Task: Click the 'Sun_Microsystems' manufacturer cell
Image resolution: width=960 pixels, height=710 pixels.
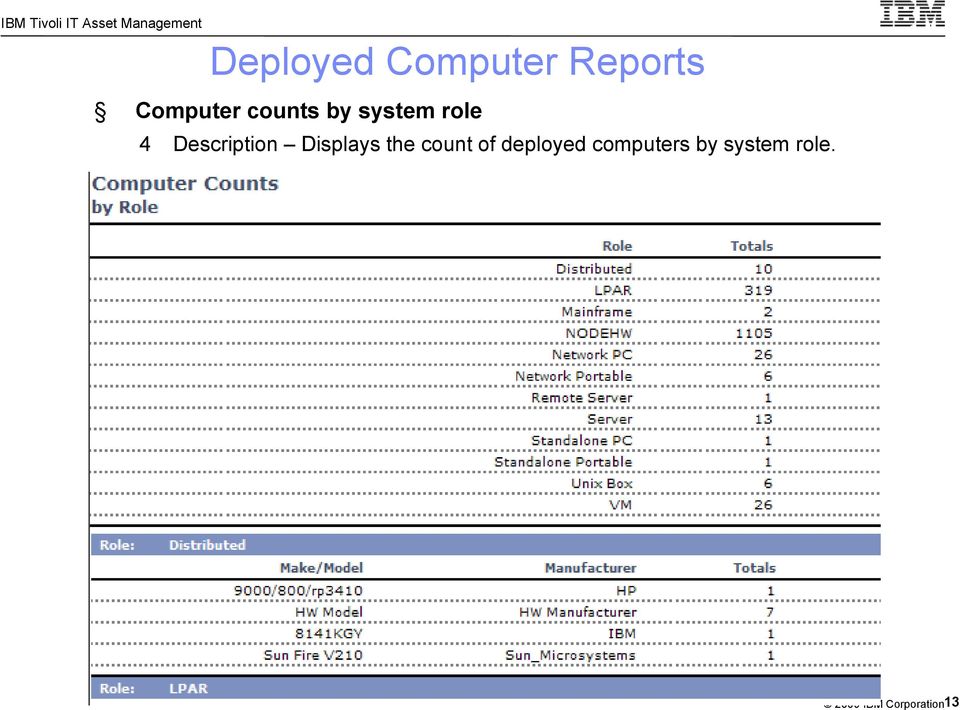Action: click(571, 656)
